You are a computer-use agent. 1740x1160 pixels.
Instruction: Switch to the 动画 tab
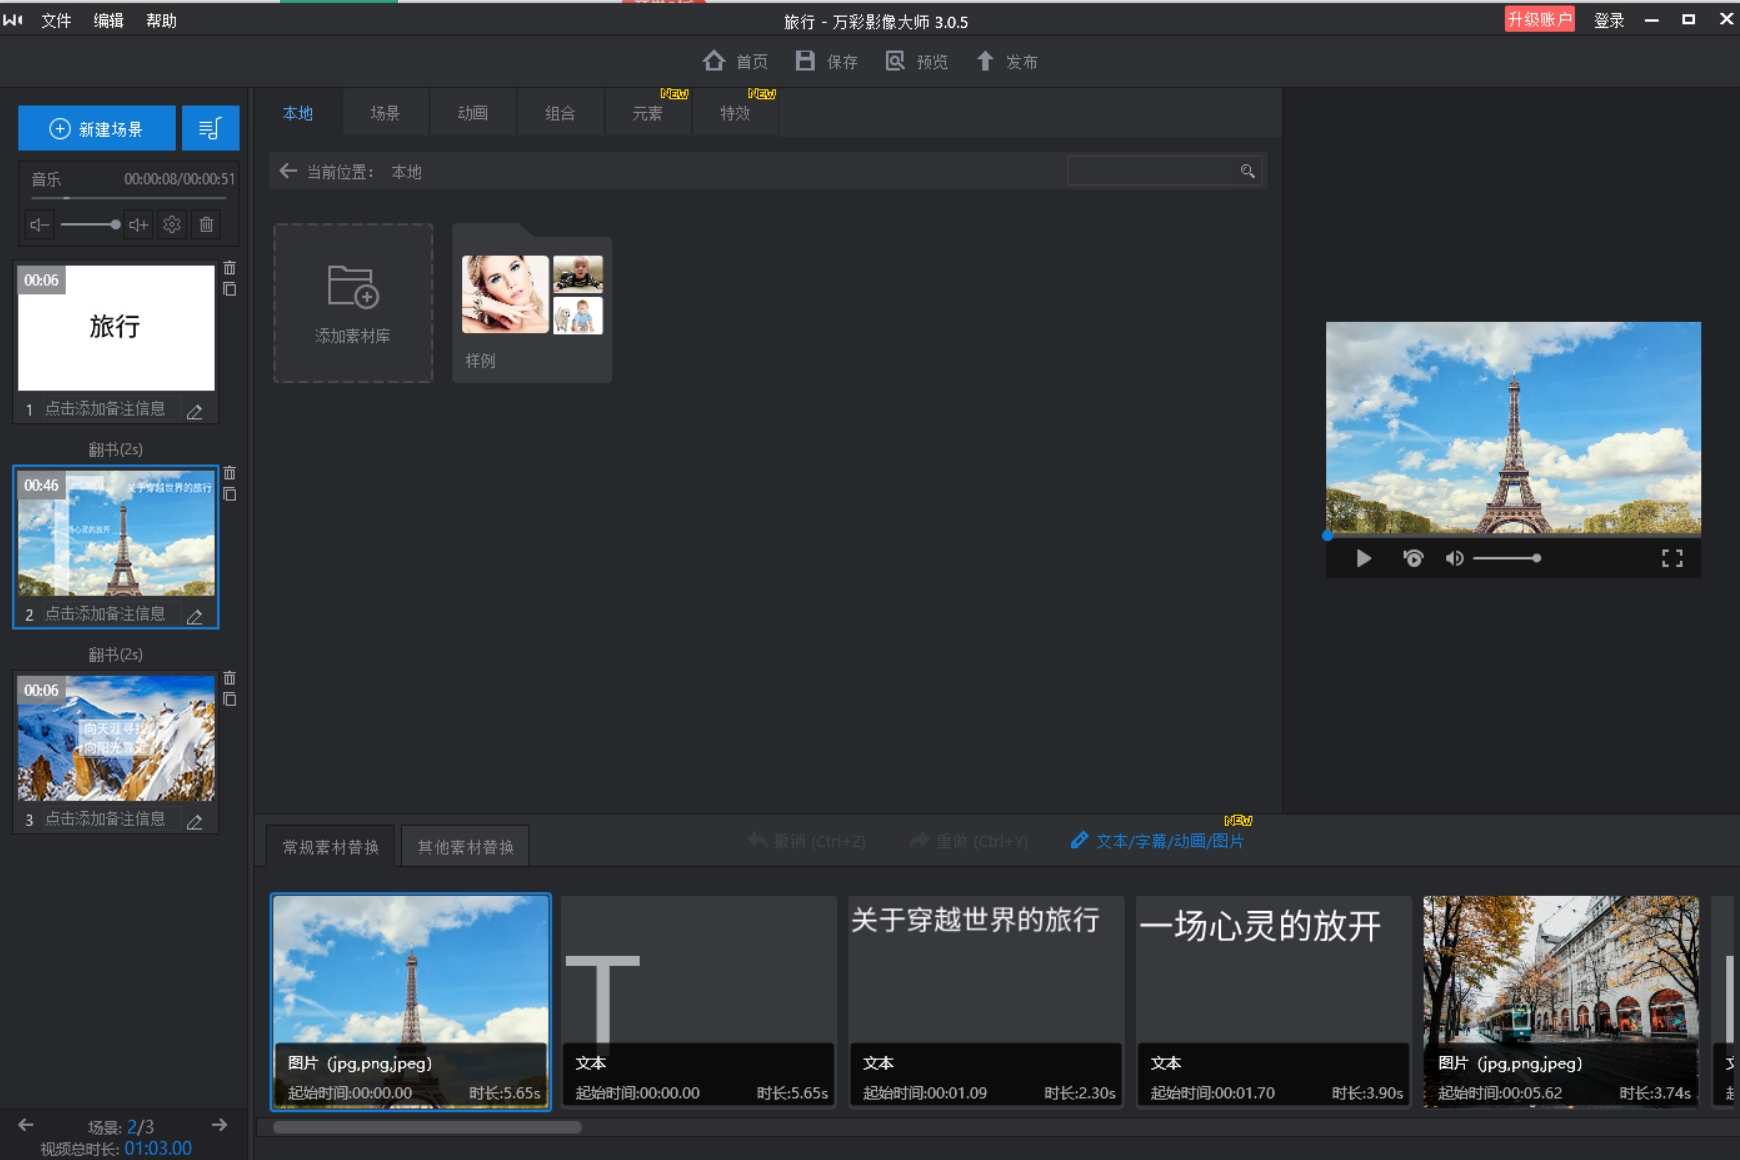coord(473,113)
